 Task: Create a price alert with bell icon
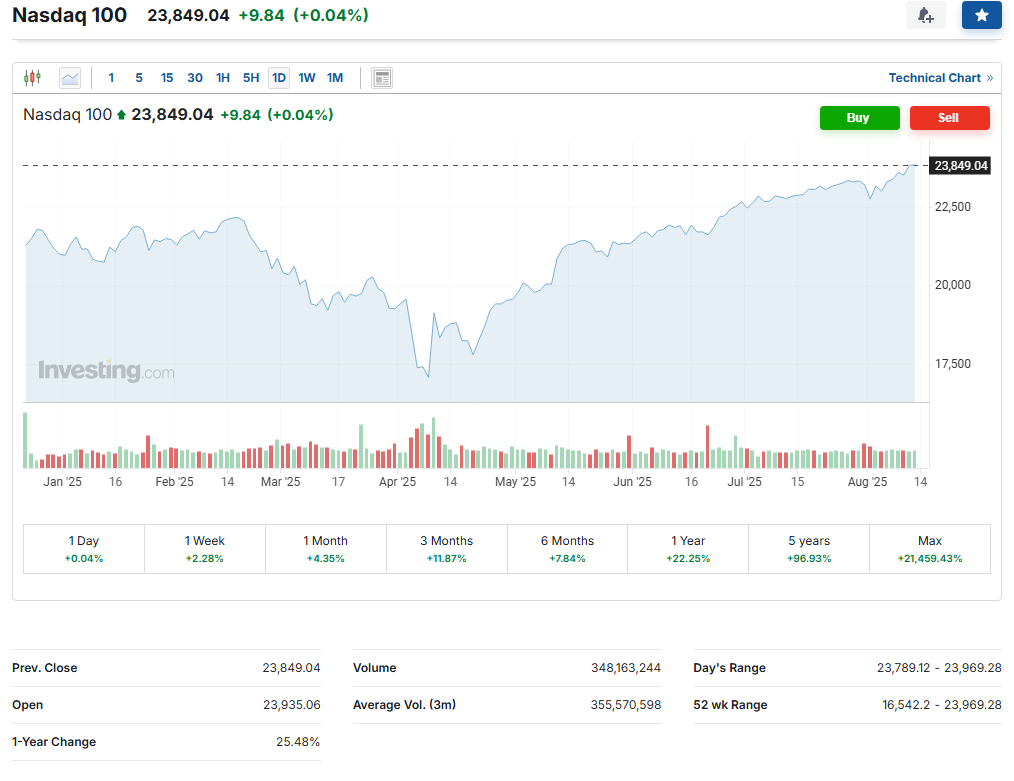tap(925, 16)
